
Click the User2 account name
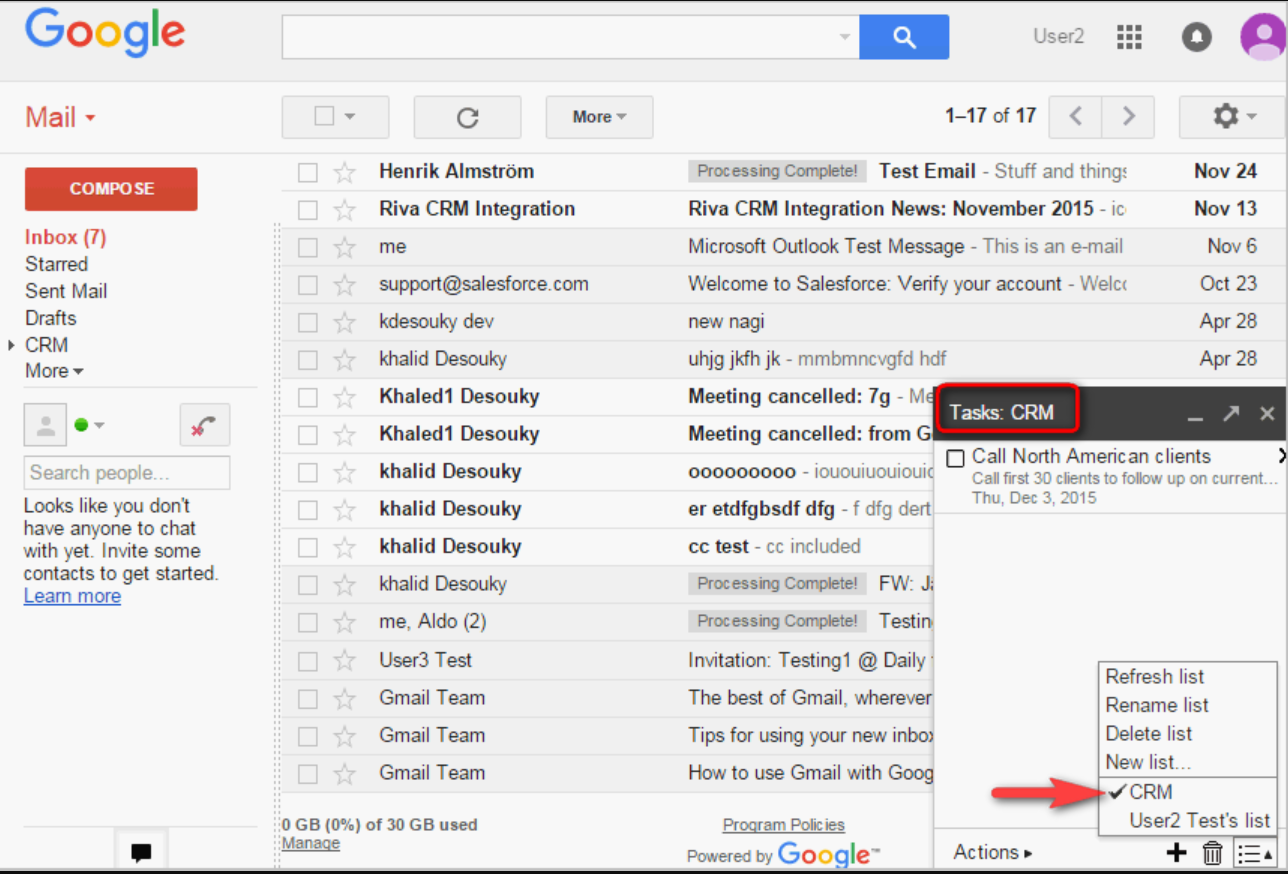coord(1059,36)
